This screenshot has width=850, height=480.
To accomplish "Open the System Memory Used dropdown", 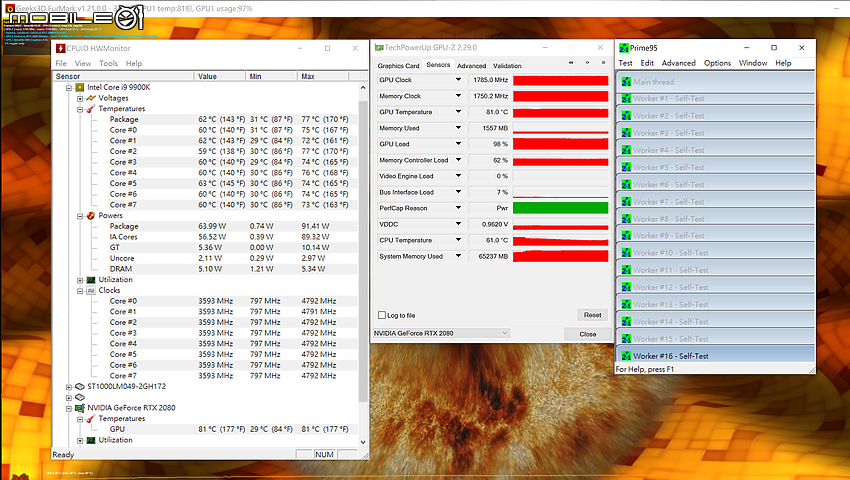I will tap(458, 256).
